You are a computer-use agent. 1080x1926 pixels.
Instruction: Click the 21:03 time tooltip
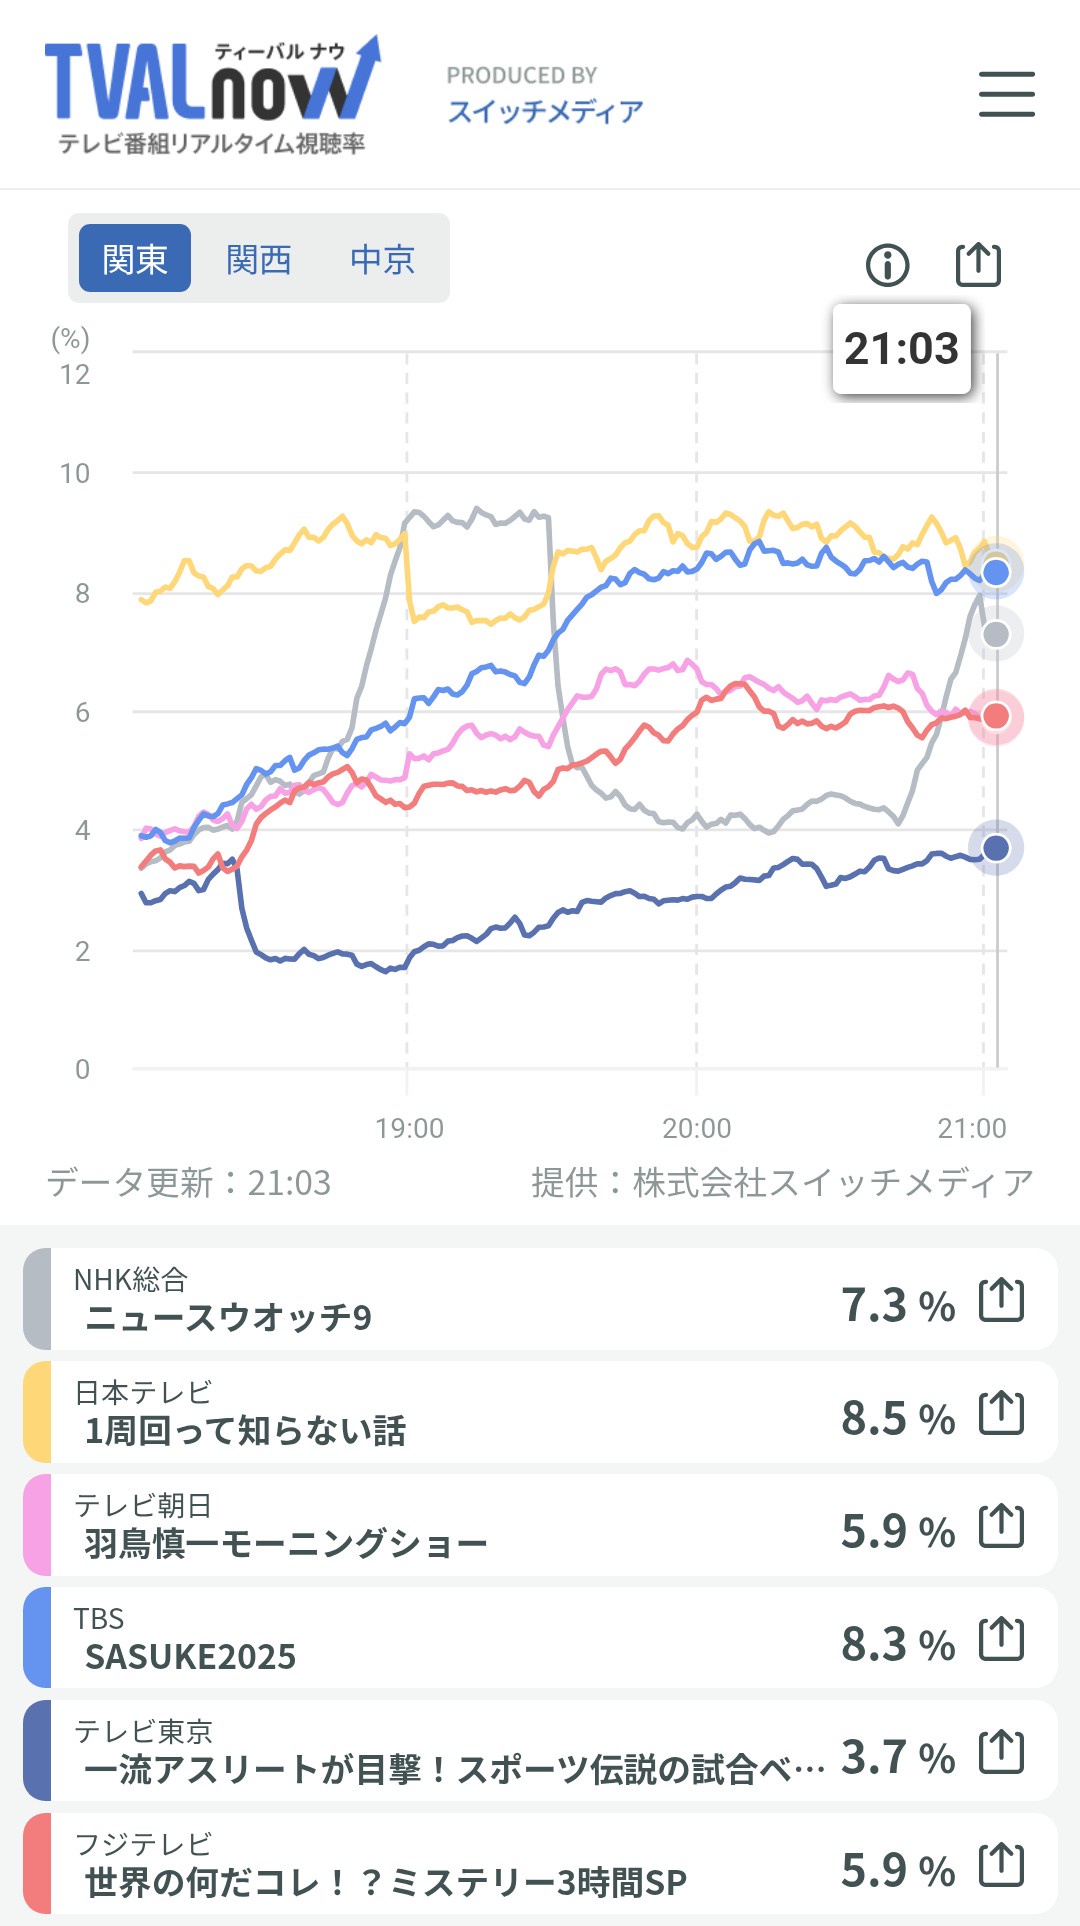(x=901, y=349)
